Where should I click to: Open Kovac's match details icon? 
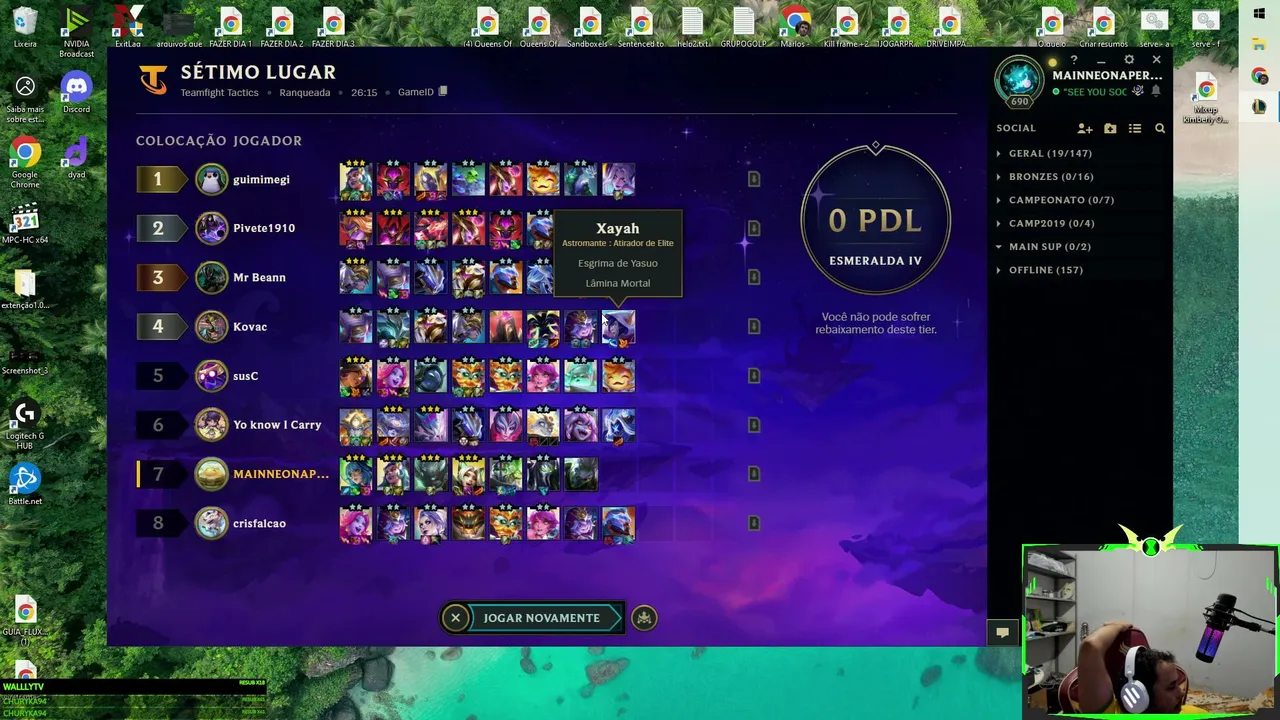tap(754, 326)
